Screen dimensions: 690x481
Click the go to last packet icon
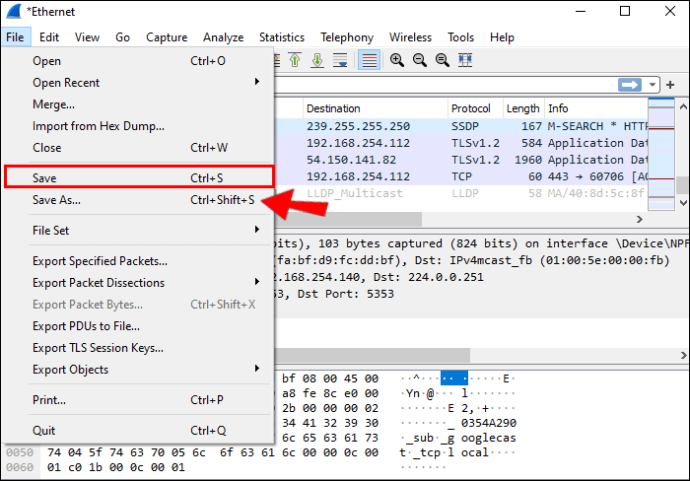(317, 60)
